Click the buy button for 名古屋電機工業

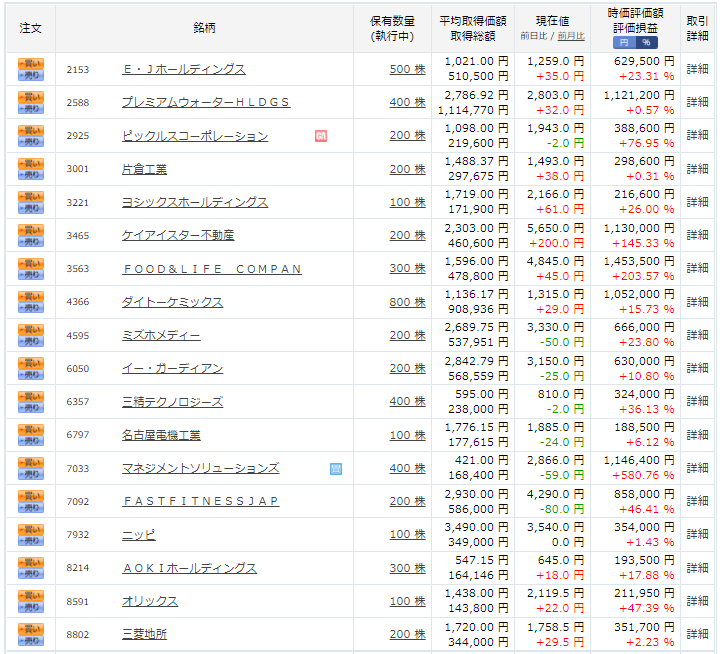31,429
